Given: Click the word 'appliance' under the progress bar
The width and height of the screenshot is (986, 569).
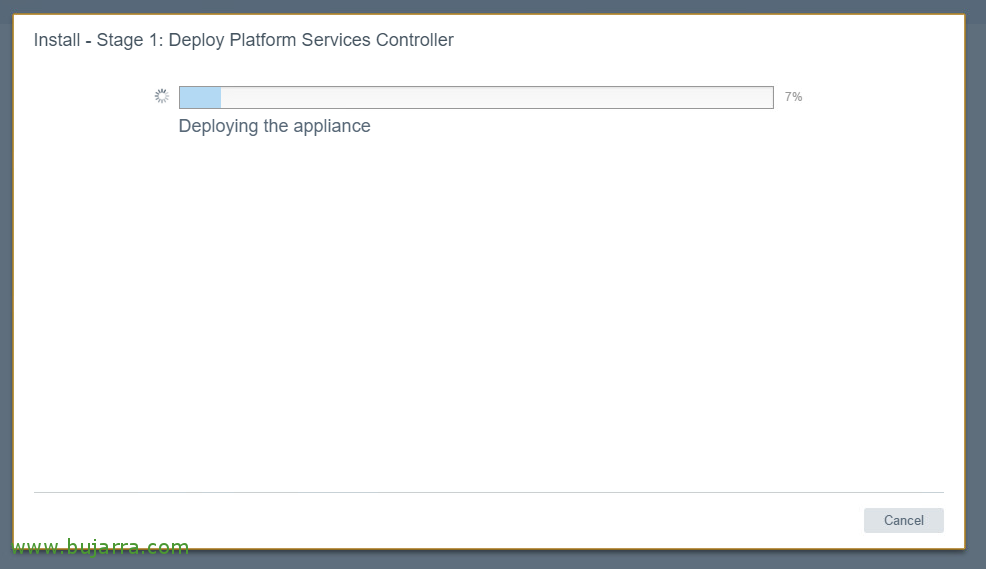Looking at the screenshot, I should [332, 126].
